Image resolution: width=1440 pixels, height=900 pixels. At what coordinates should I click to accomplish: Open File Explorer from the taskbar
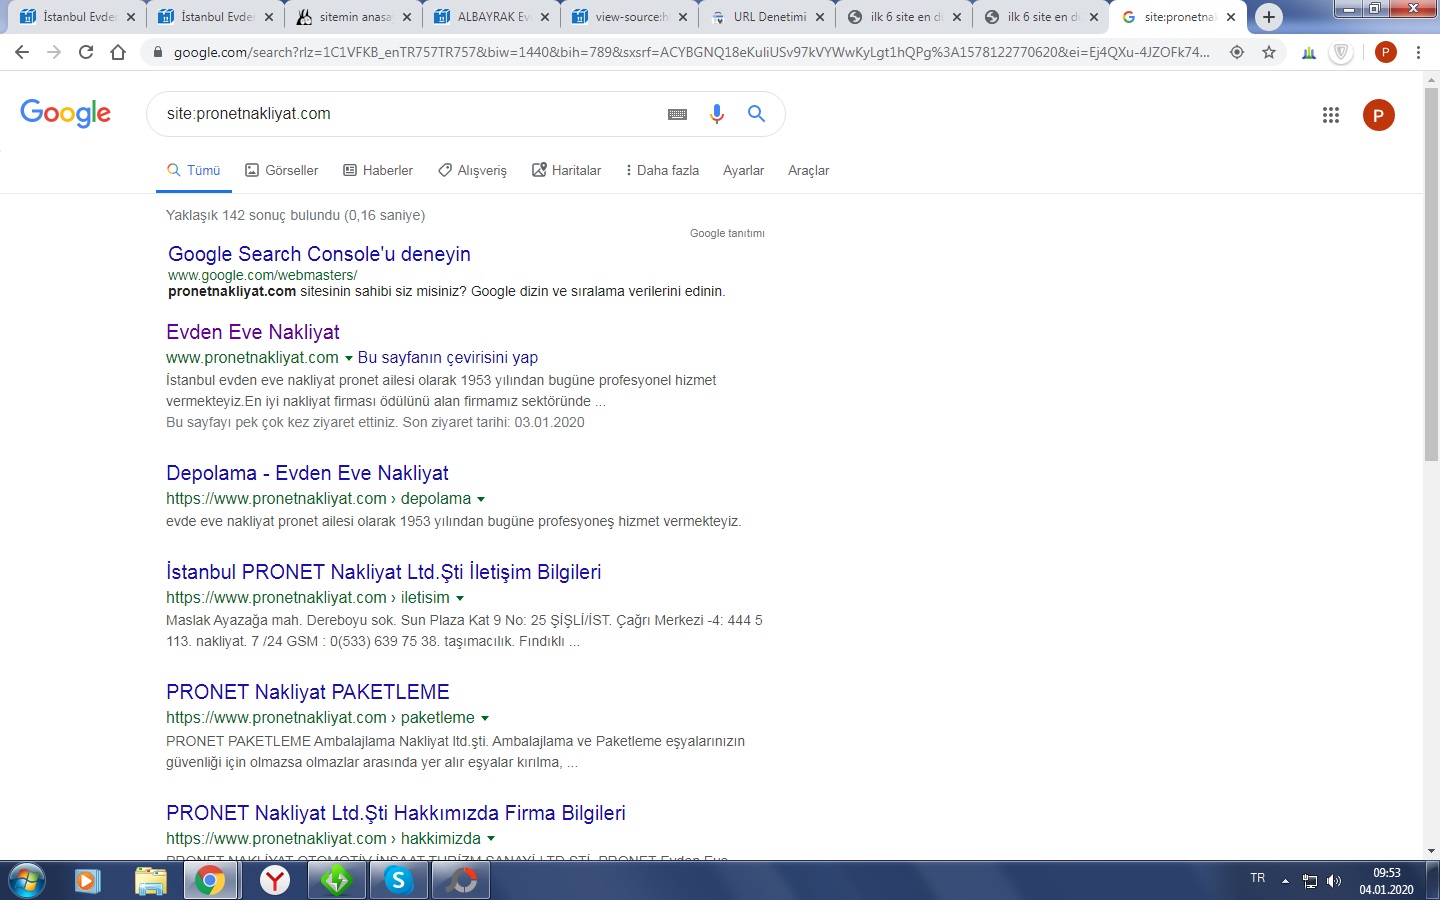point(150,880)
